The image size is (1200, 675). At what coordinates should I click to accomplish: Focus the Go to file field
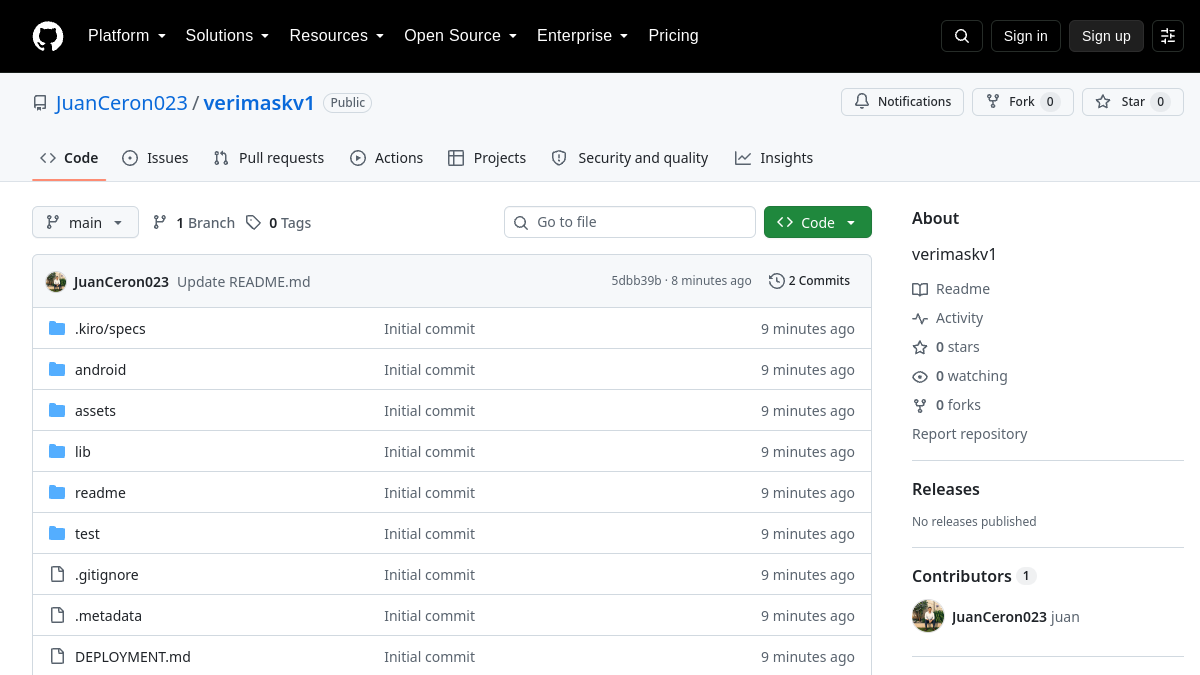click(x=630, y=222)
